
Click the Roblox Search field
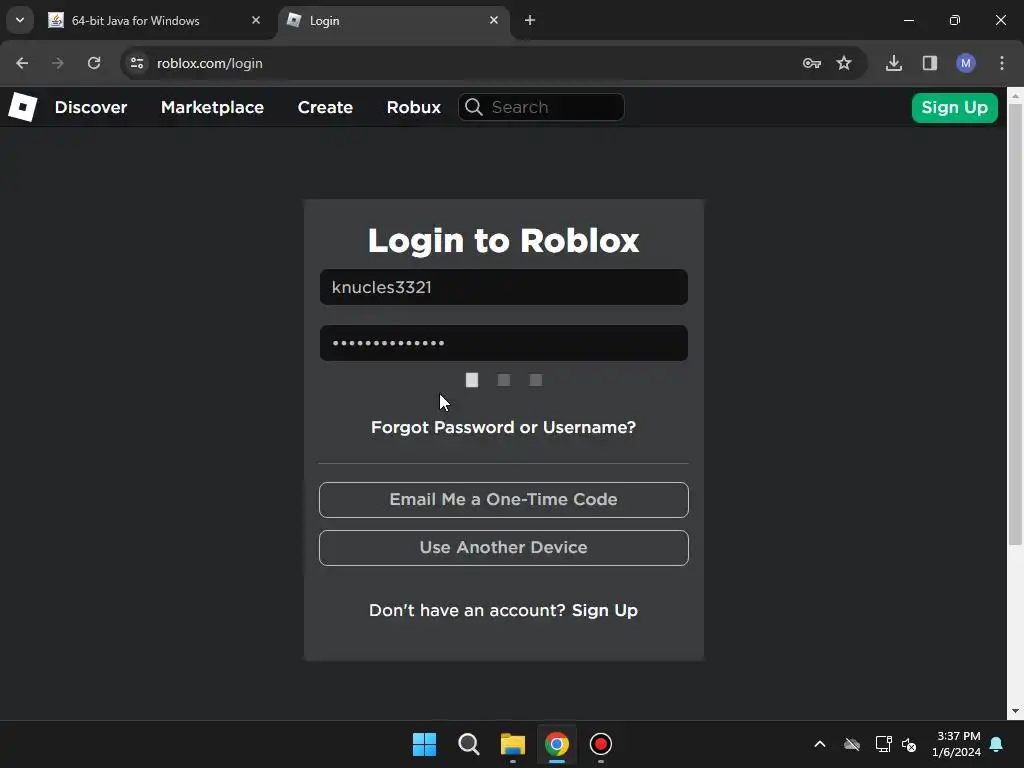[x=541, y=107]
